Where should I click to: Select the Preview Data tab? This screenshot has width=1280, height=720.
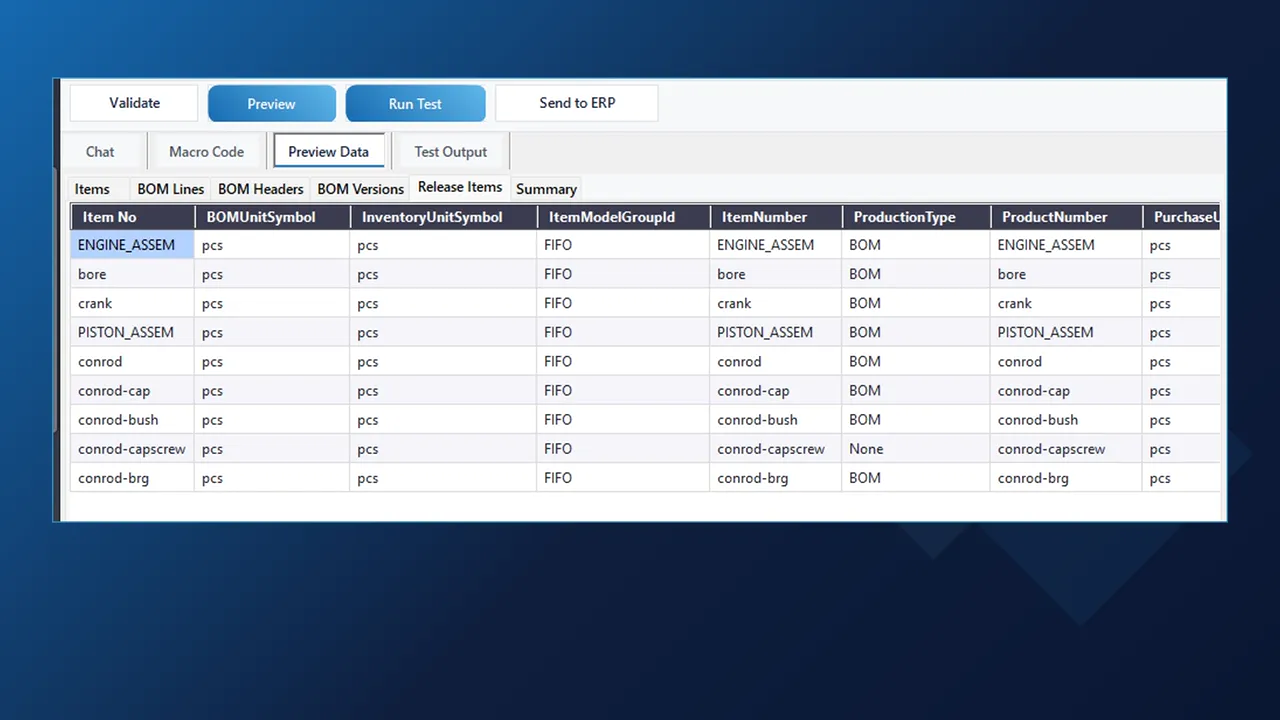click(329, 152)
